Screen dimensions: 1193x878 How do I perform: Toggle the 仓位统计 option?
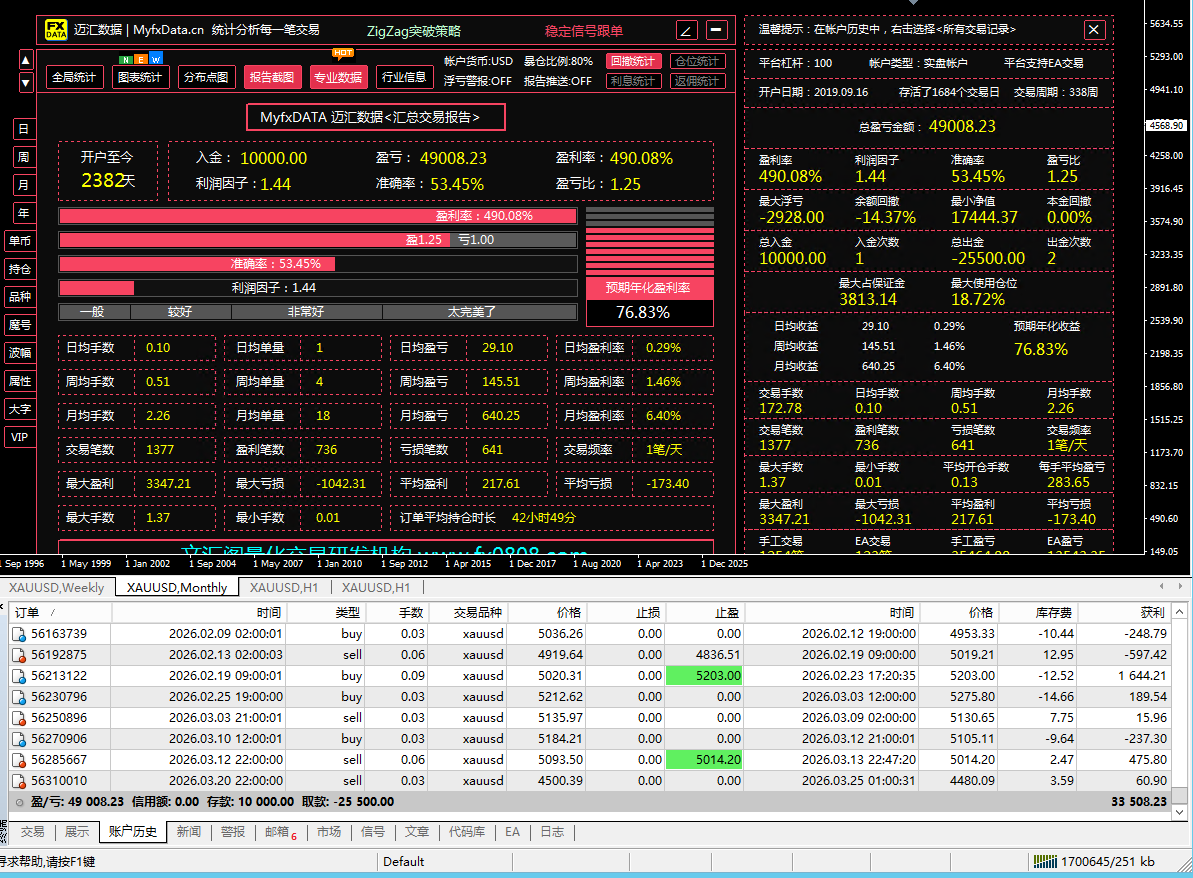click(x=696, y=61)
